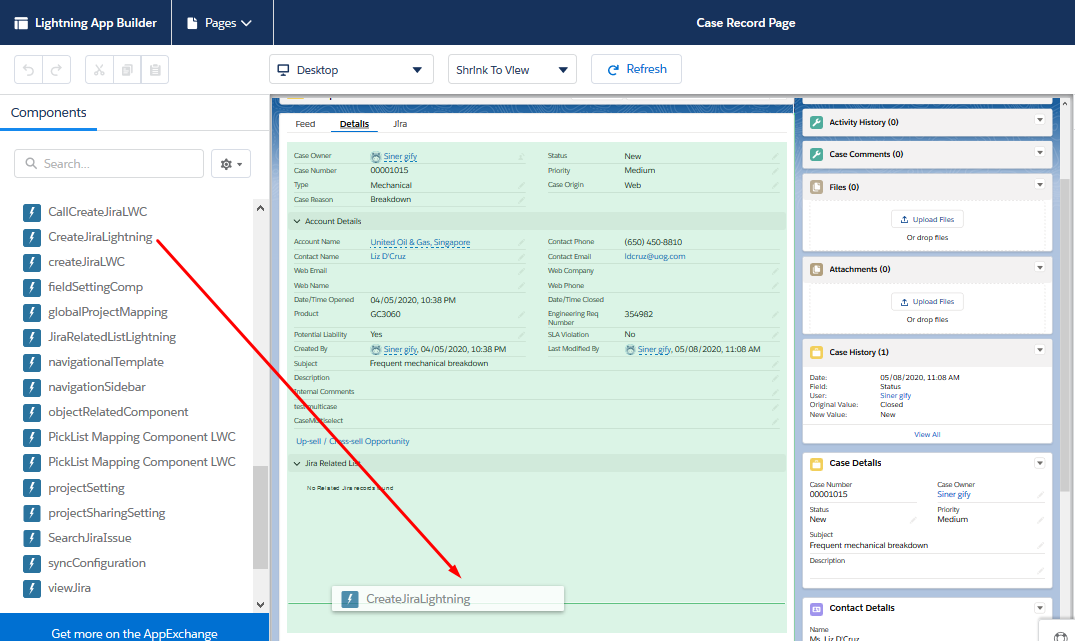The height and width of the screenshot is (641, 1075).
Task: Expand the Activity History card menu
Action: tap(1039, 120)
